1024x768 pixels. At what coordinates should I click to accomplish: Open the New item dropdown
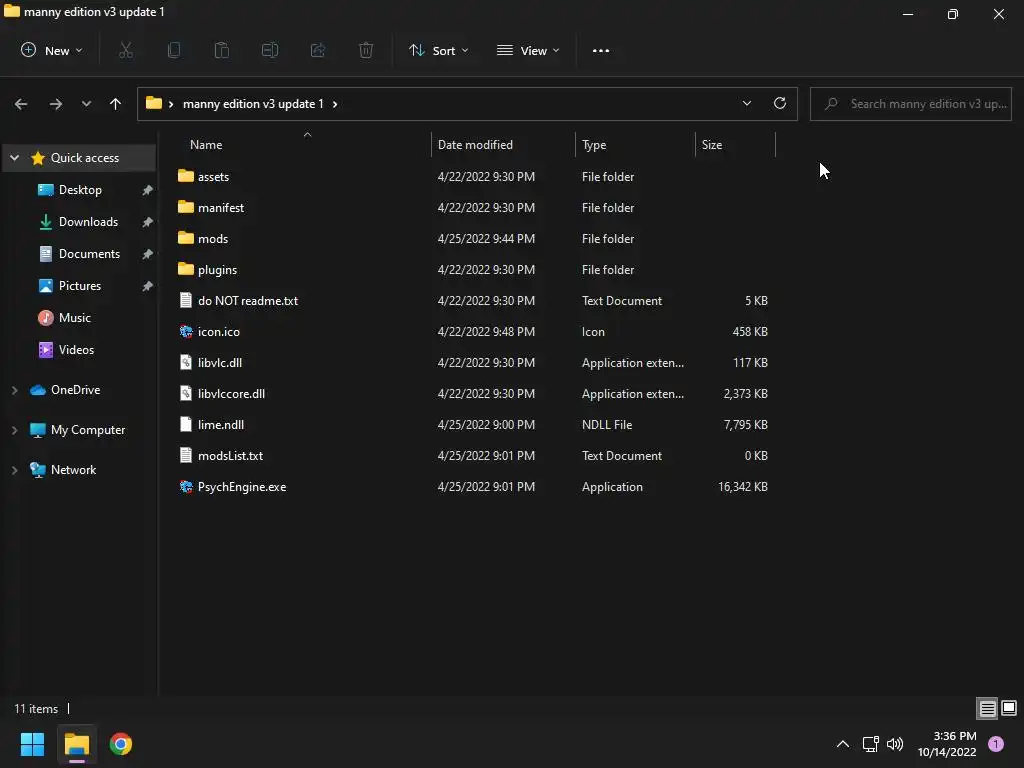click(52, 50)
